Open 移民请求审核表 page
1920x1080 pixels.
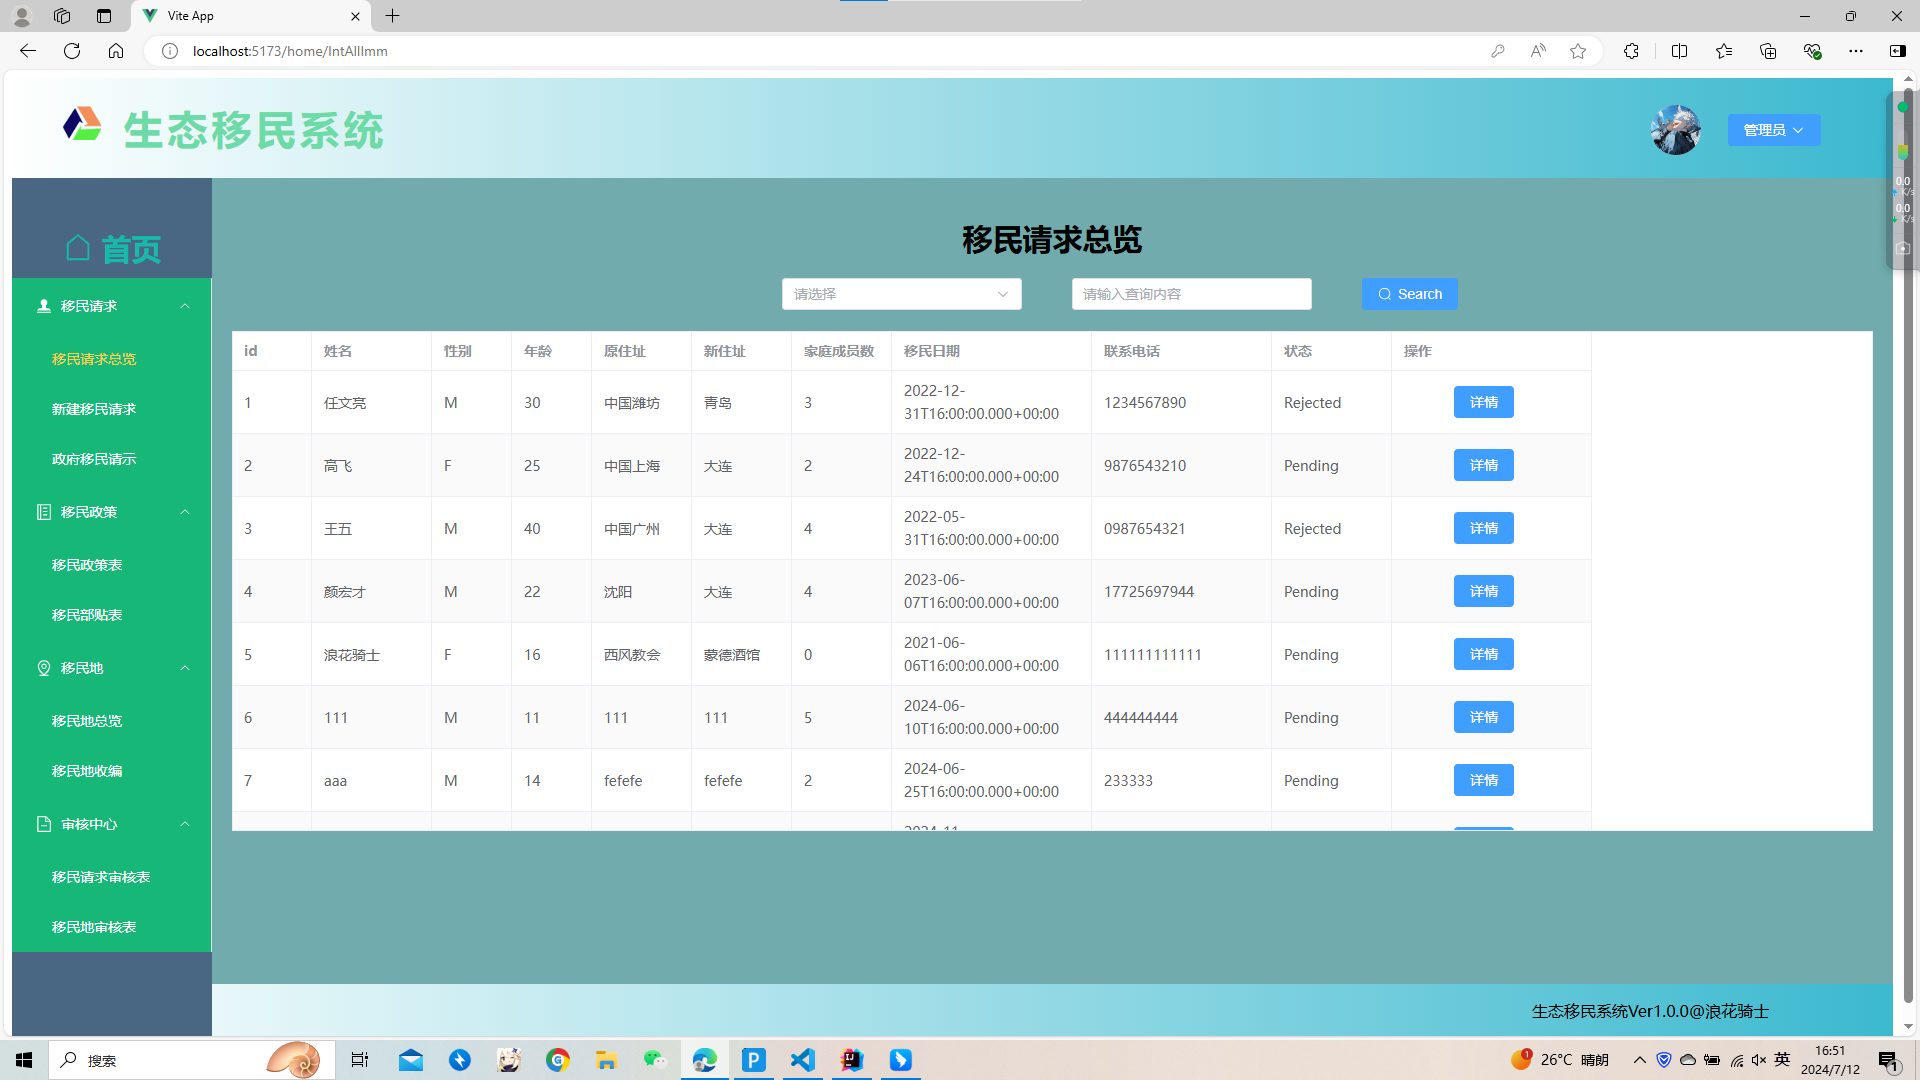click(x=101, y=877)
